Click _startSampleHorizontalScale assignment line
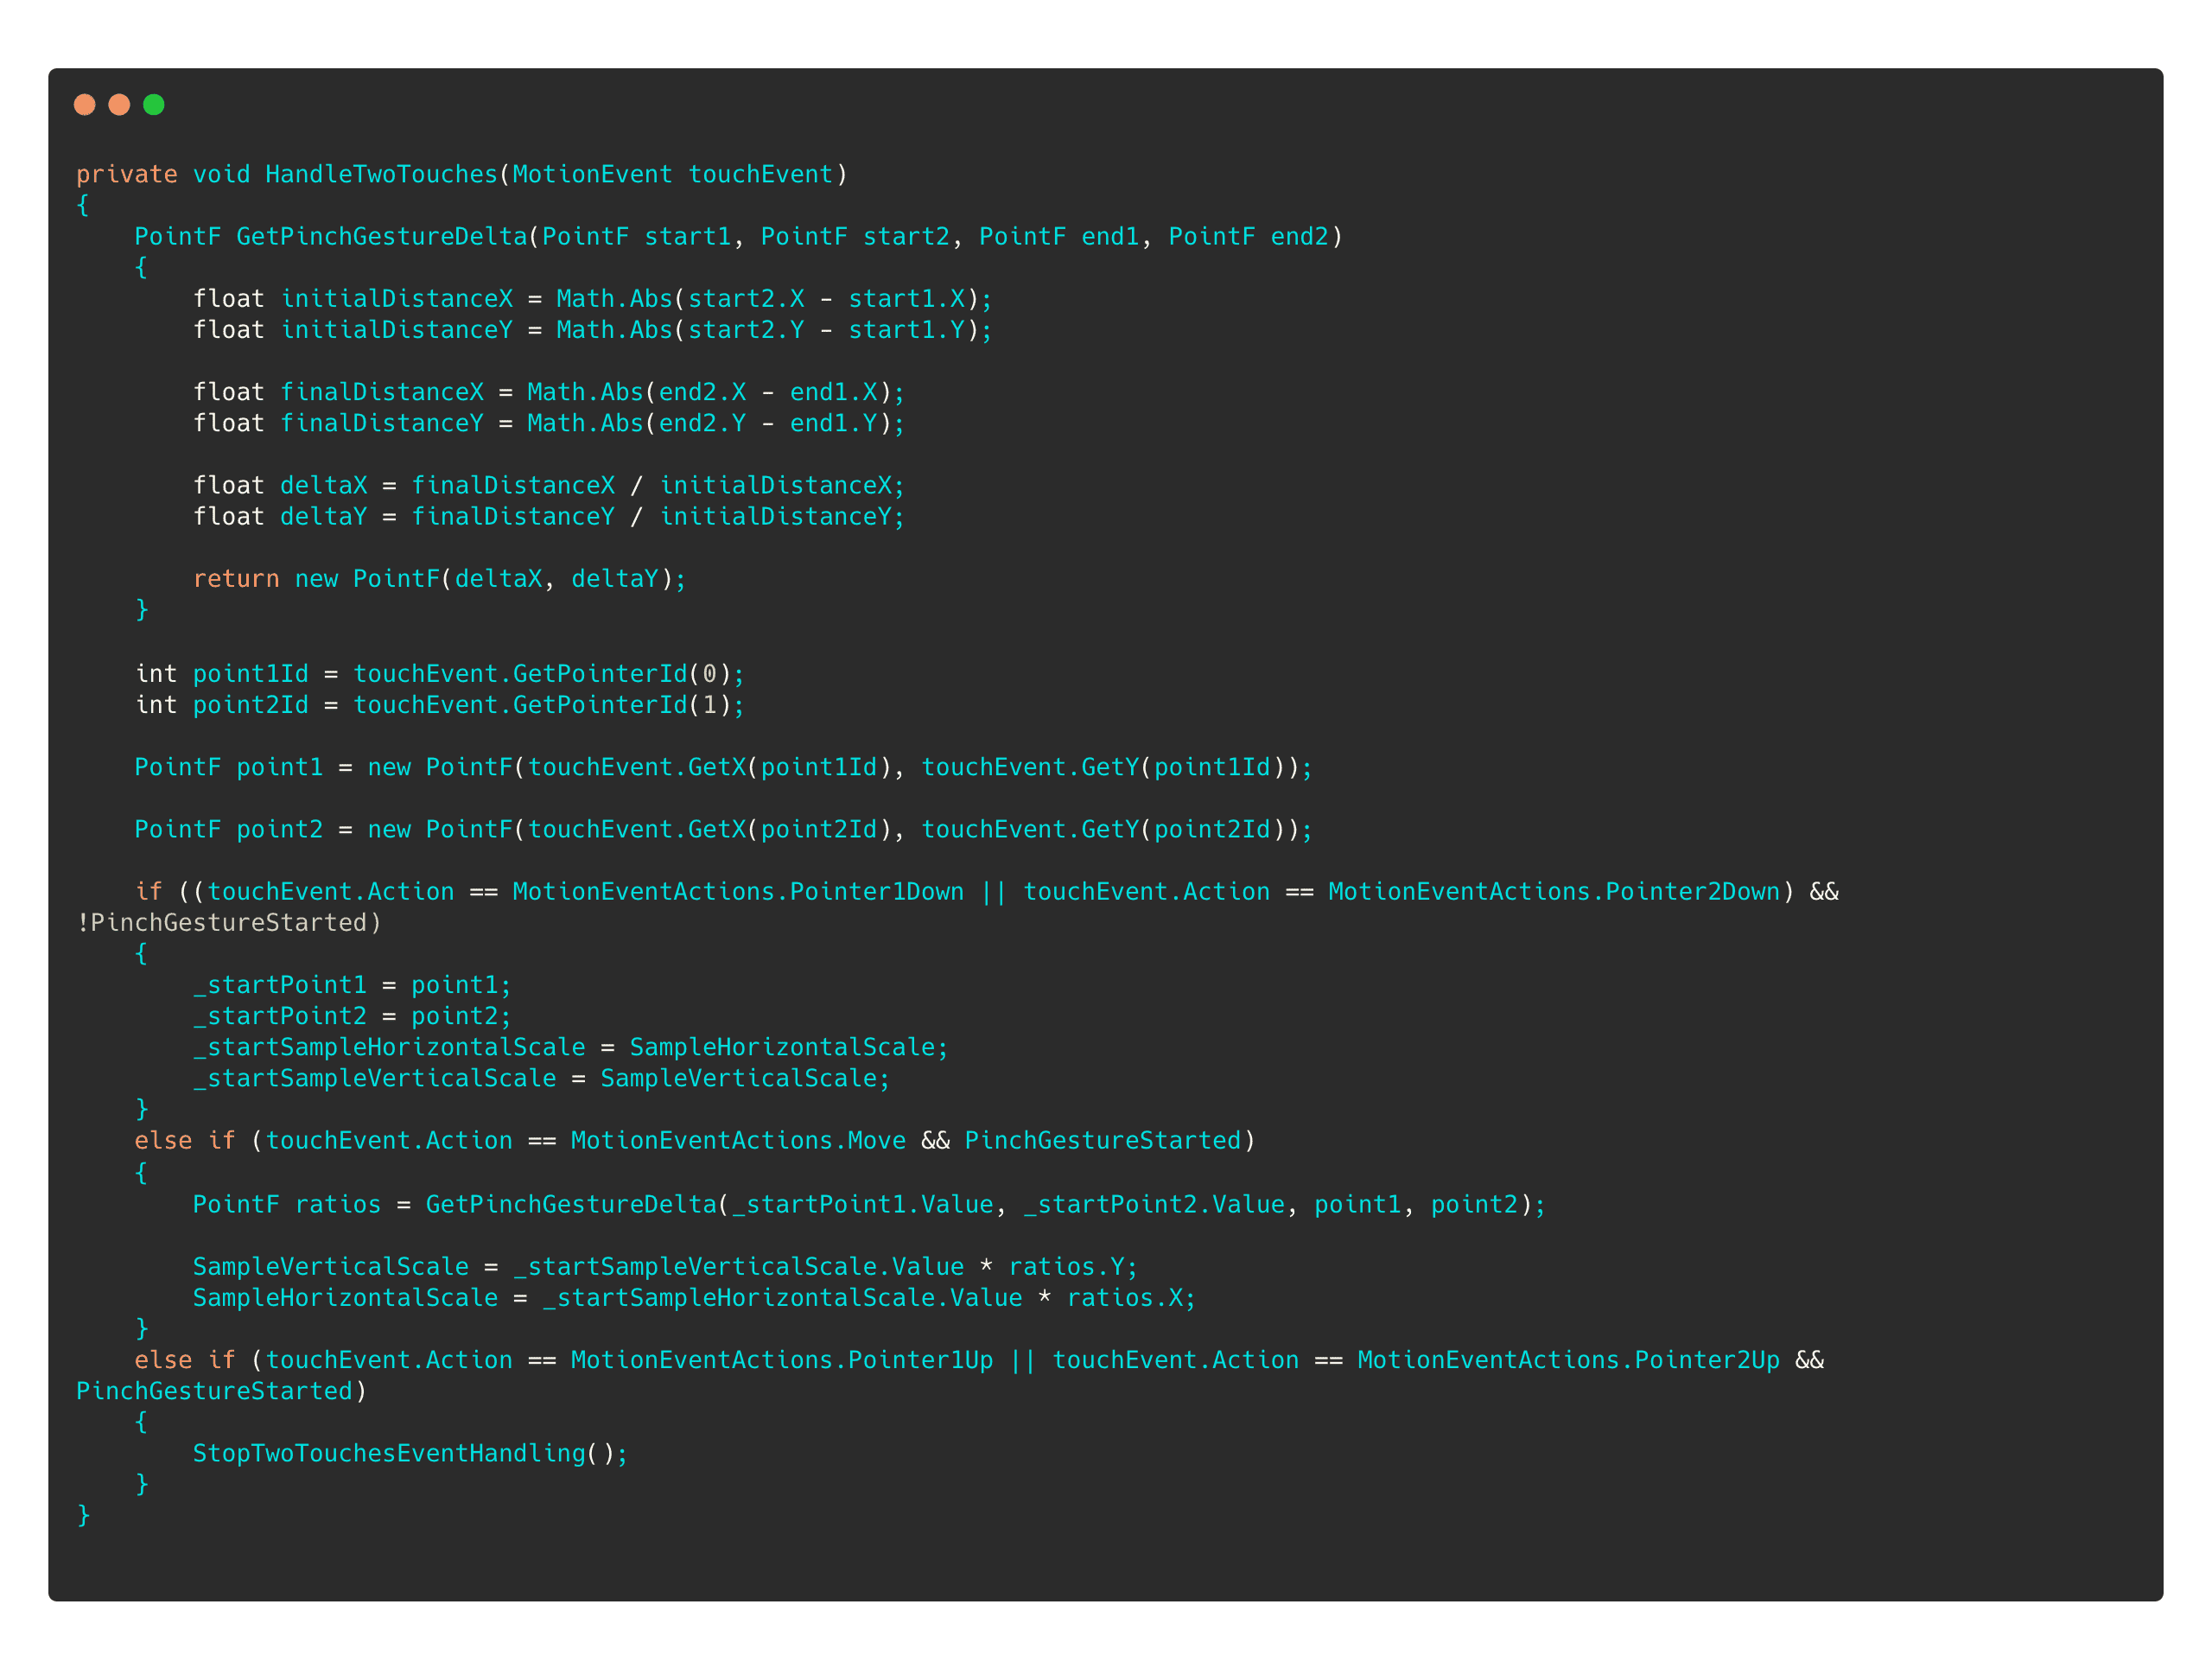The width and height of the screenshot is (2212, 1668). (x=570, y=1048)
